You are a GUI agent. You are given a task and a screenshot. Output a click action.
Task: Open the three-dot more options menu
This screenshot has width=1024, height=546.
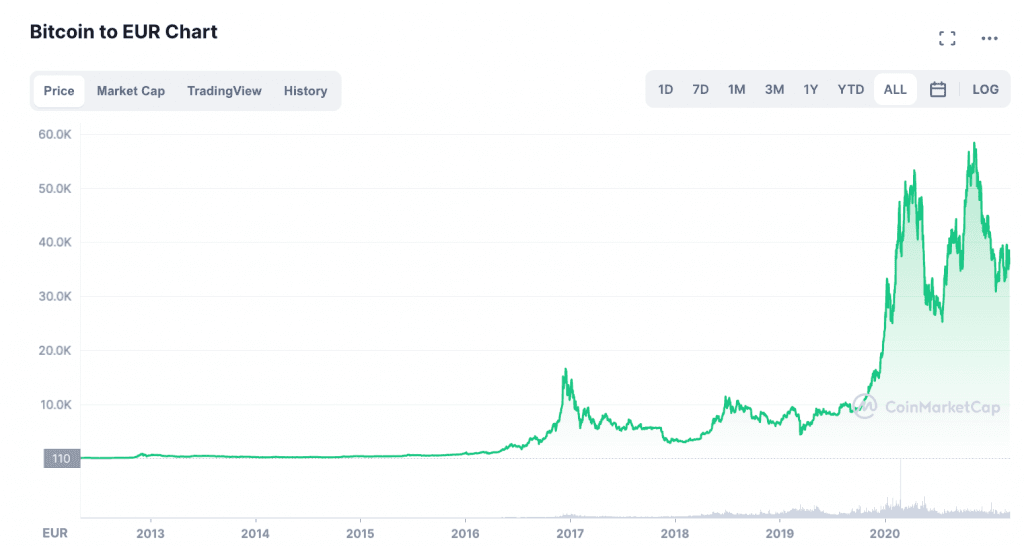[989, 38]
